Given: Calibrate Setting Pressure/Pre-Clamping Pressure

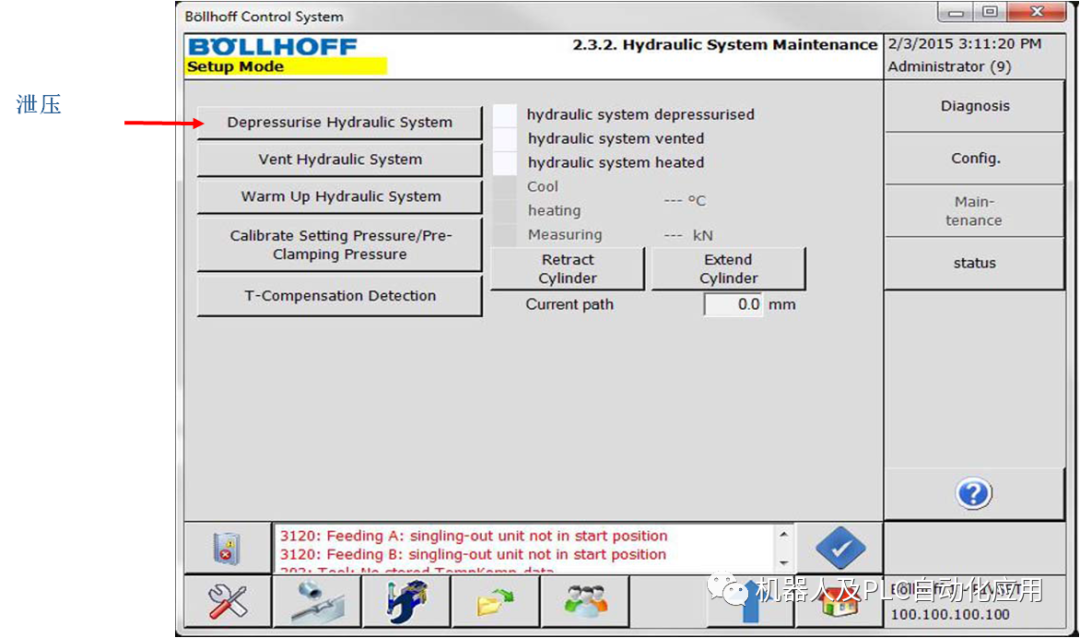Looking at the screenshot, I should tap(340, 245).
